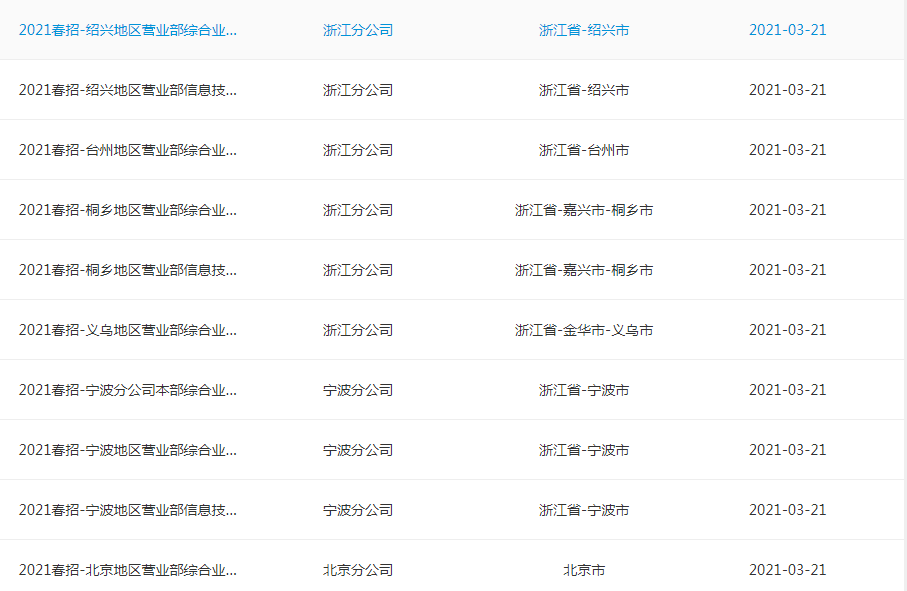Image resolution: width=907 pixels, height=591 pixels.
Task: Open the 台州地区营业部综合业 job listing
Action: pos(128,150)
